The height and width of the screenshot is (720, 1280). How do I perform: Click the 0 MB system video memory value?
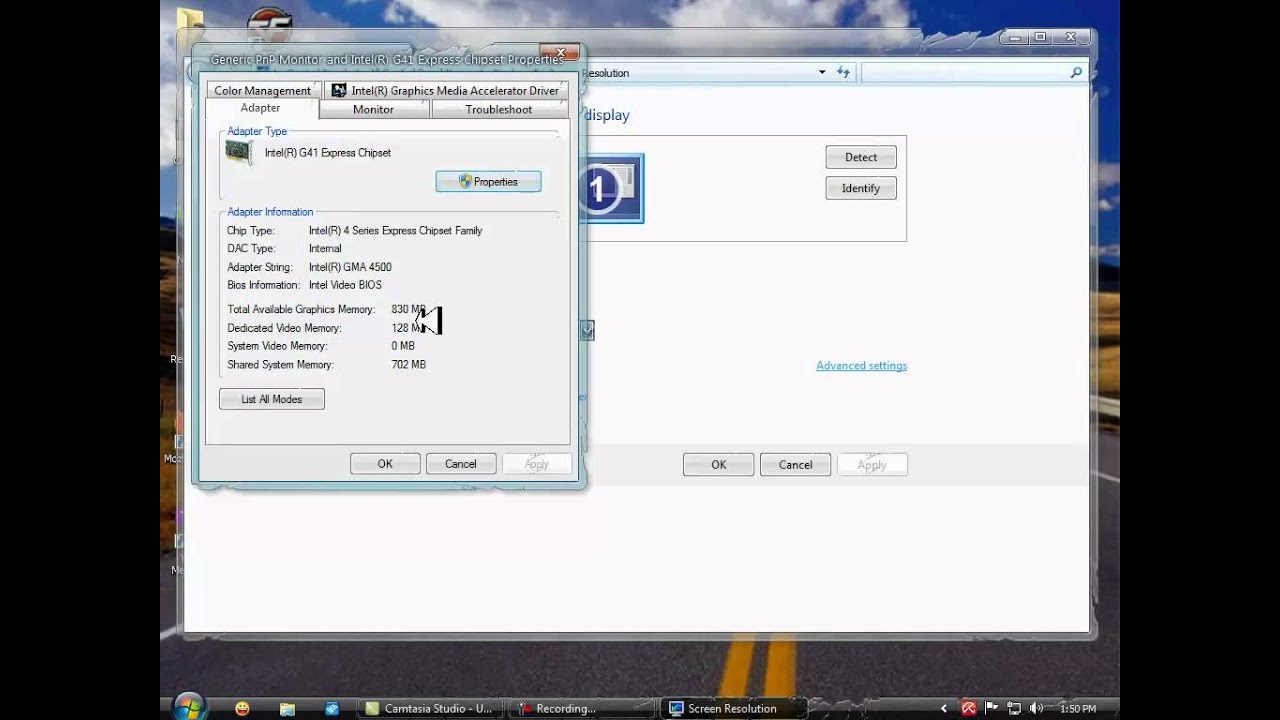(x=403, y=346)
